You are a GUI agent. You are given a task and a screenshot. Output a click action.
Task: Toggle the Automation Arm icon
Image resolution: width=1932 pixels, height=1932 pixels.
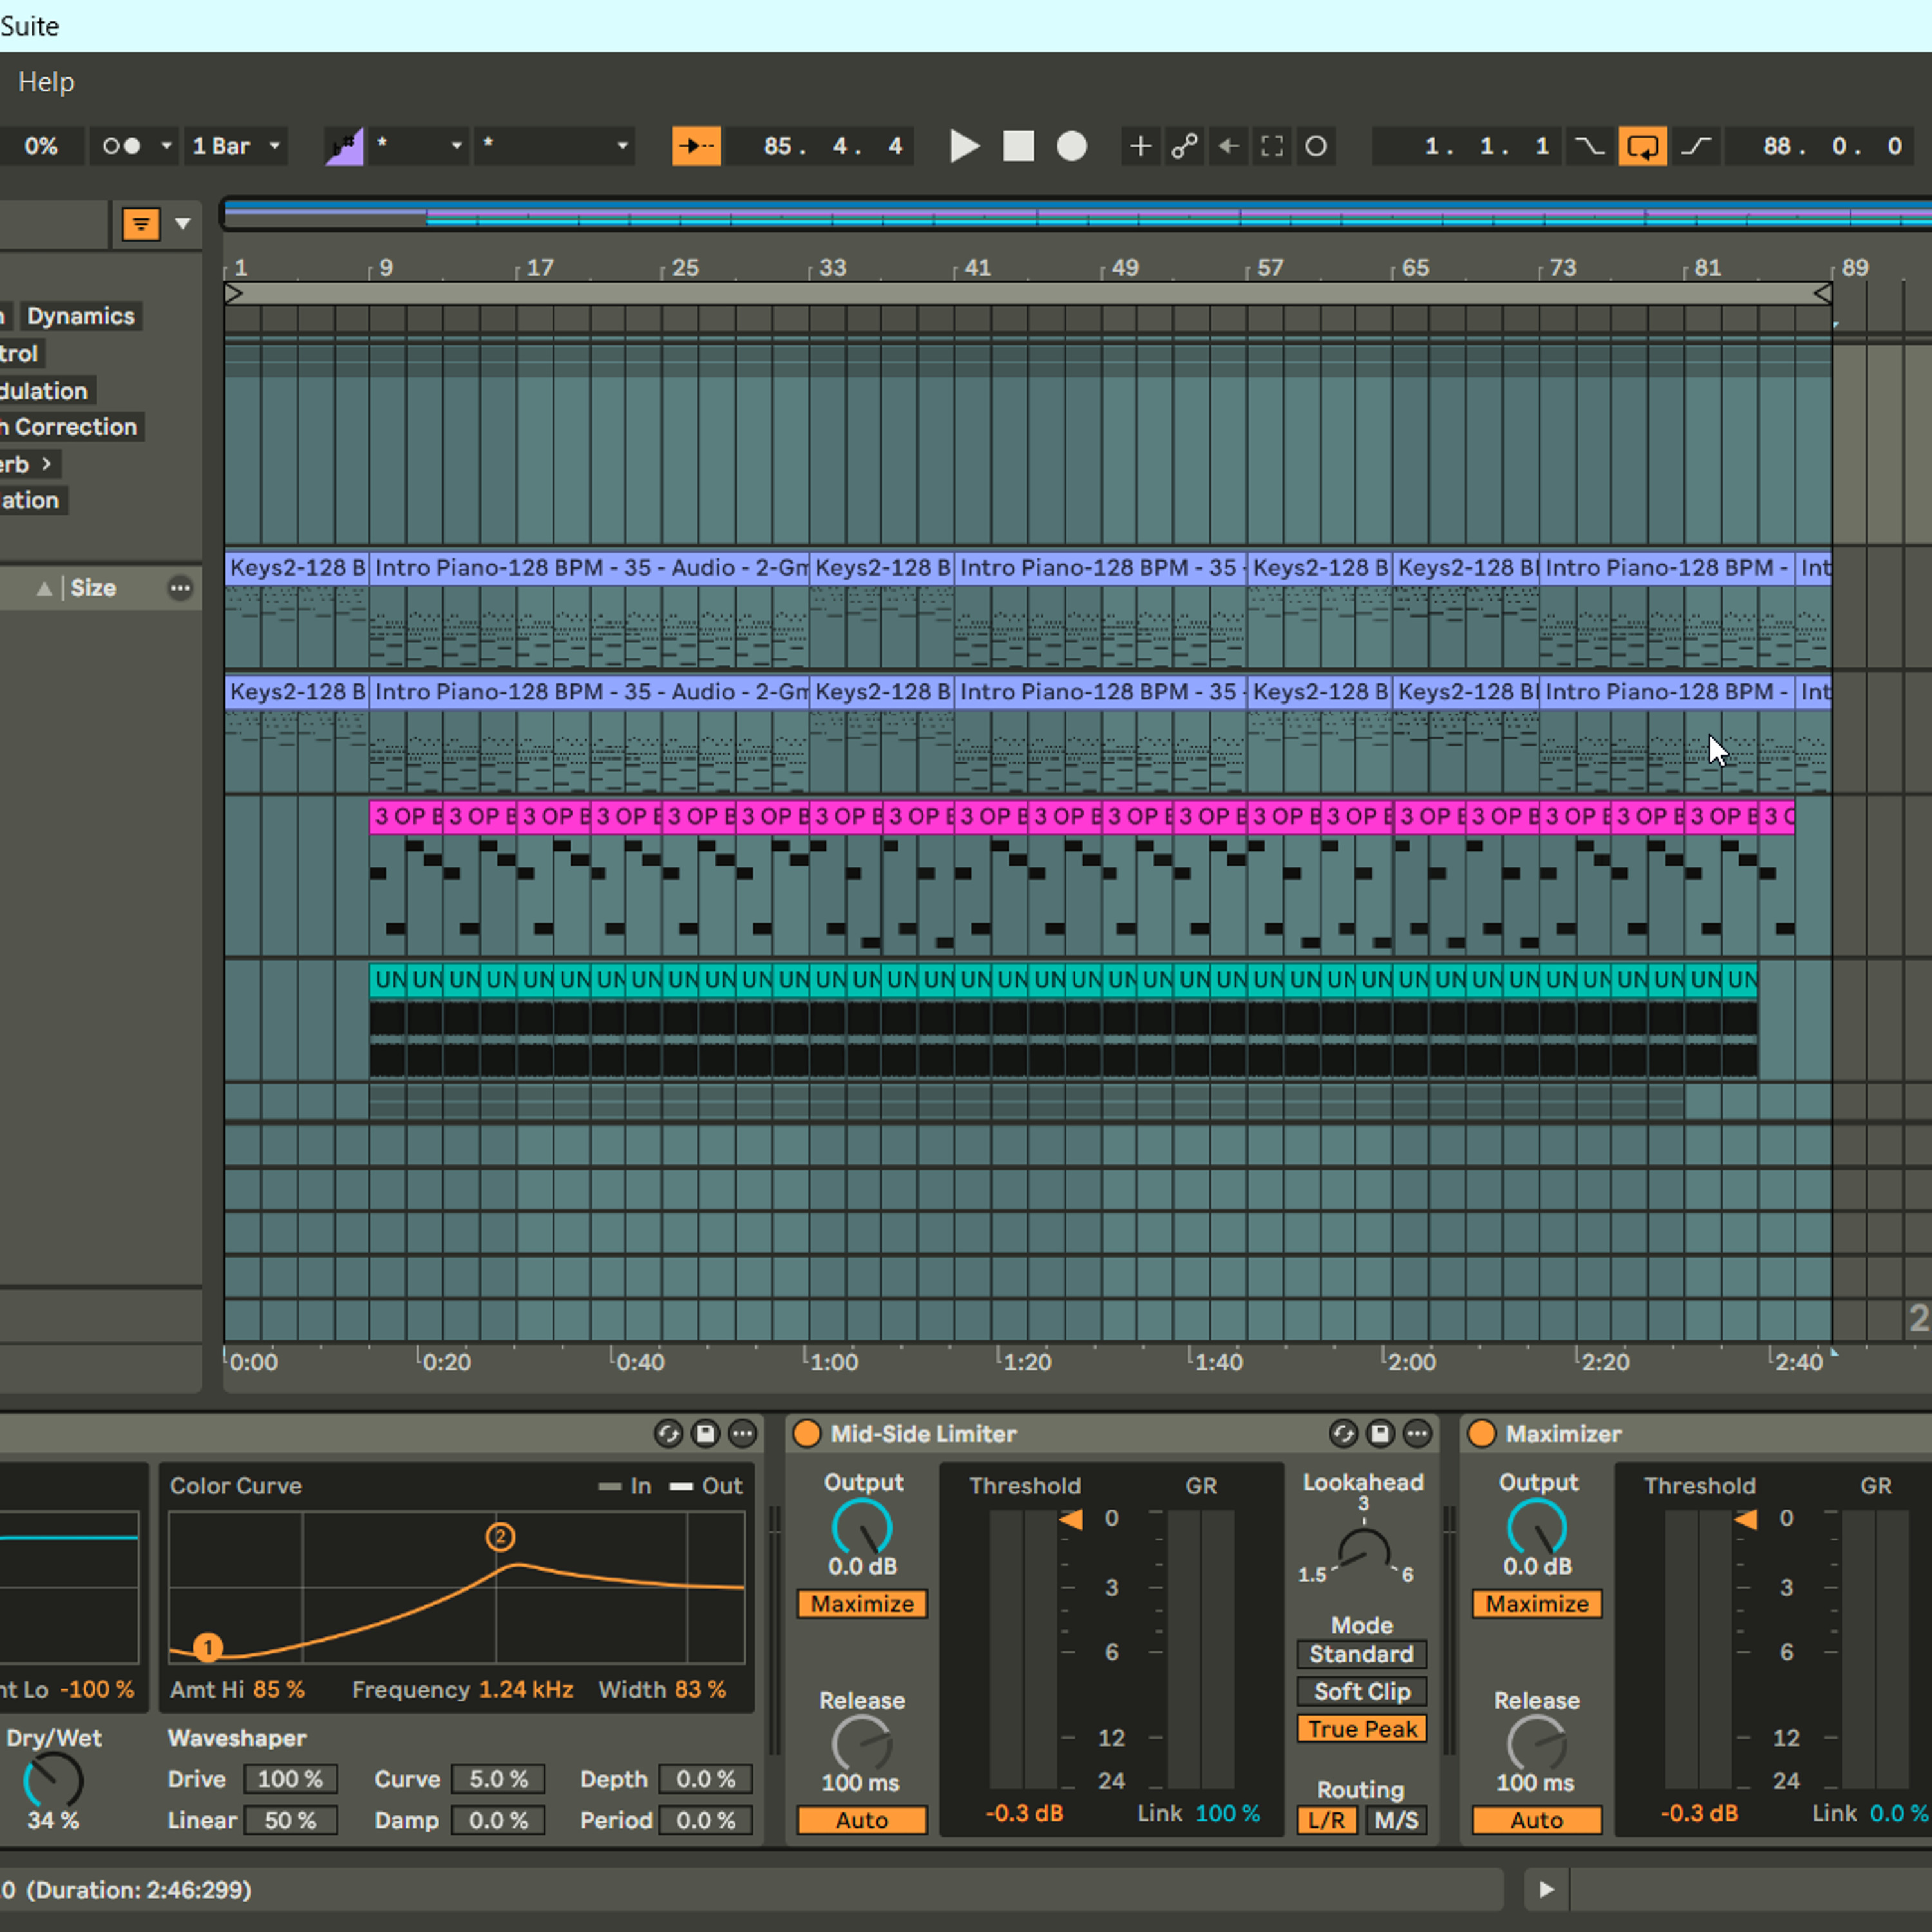point(1185,146)
